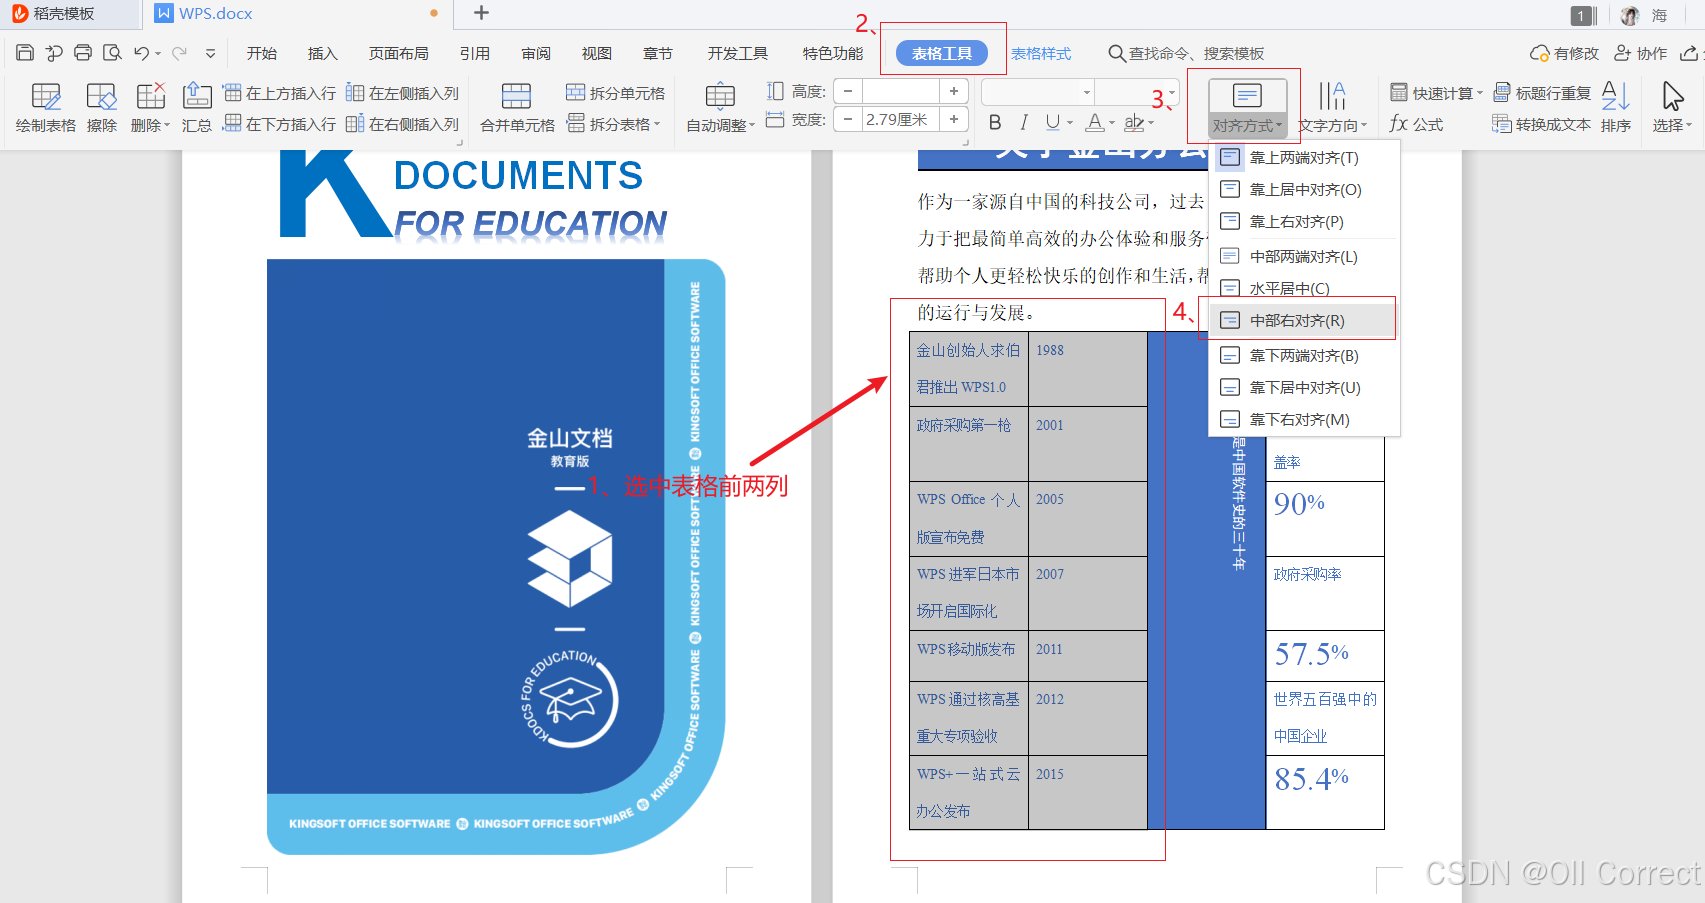
Task: Open the font name combo box
Action: [x=1038, y=92]
